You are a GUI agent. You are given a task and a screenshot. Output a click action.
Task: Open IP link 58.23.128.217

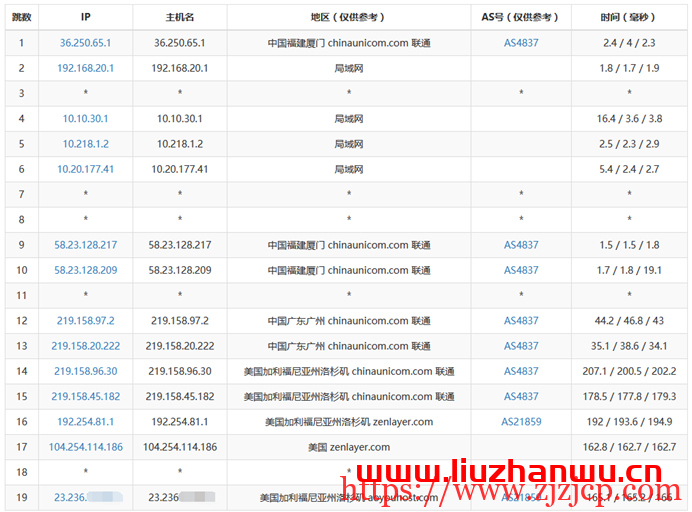point(85,245)
